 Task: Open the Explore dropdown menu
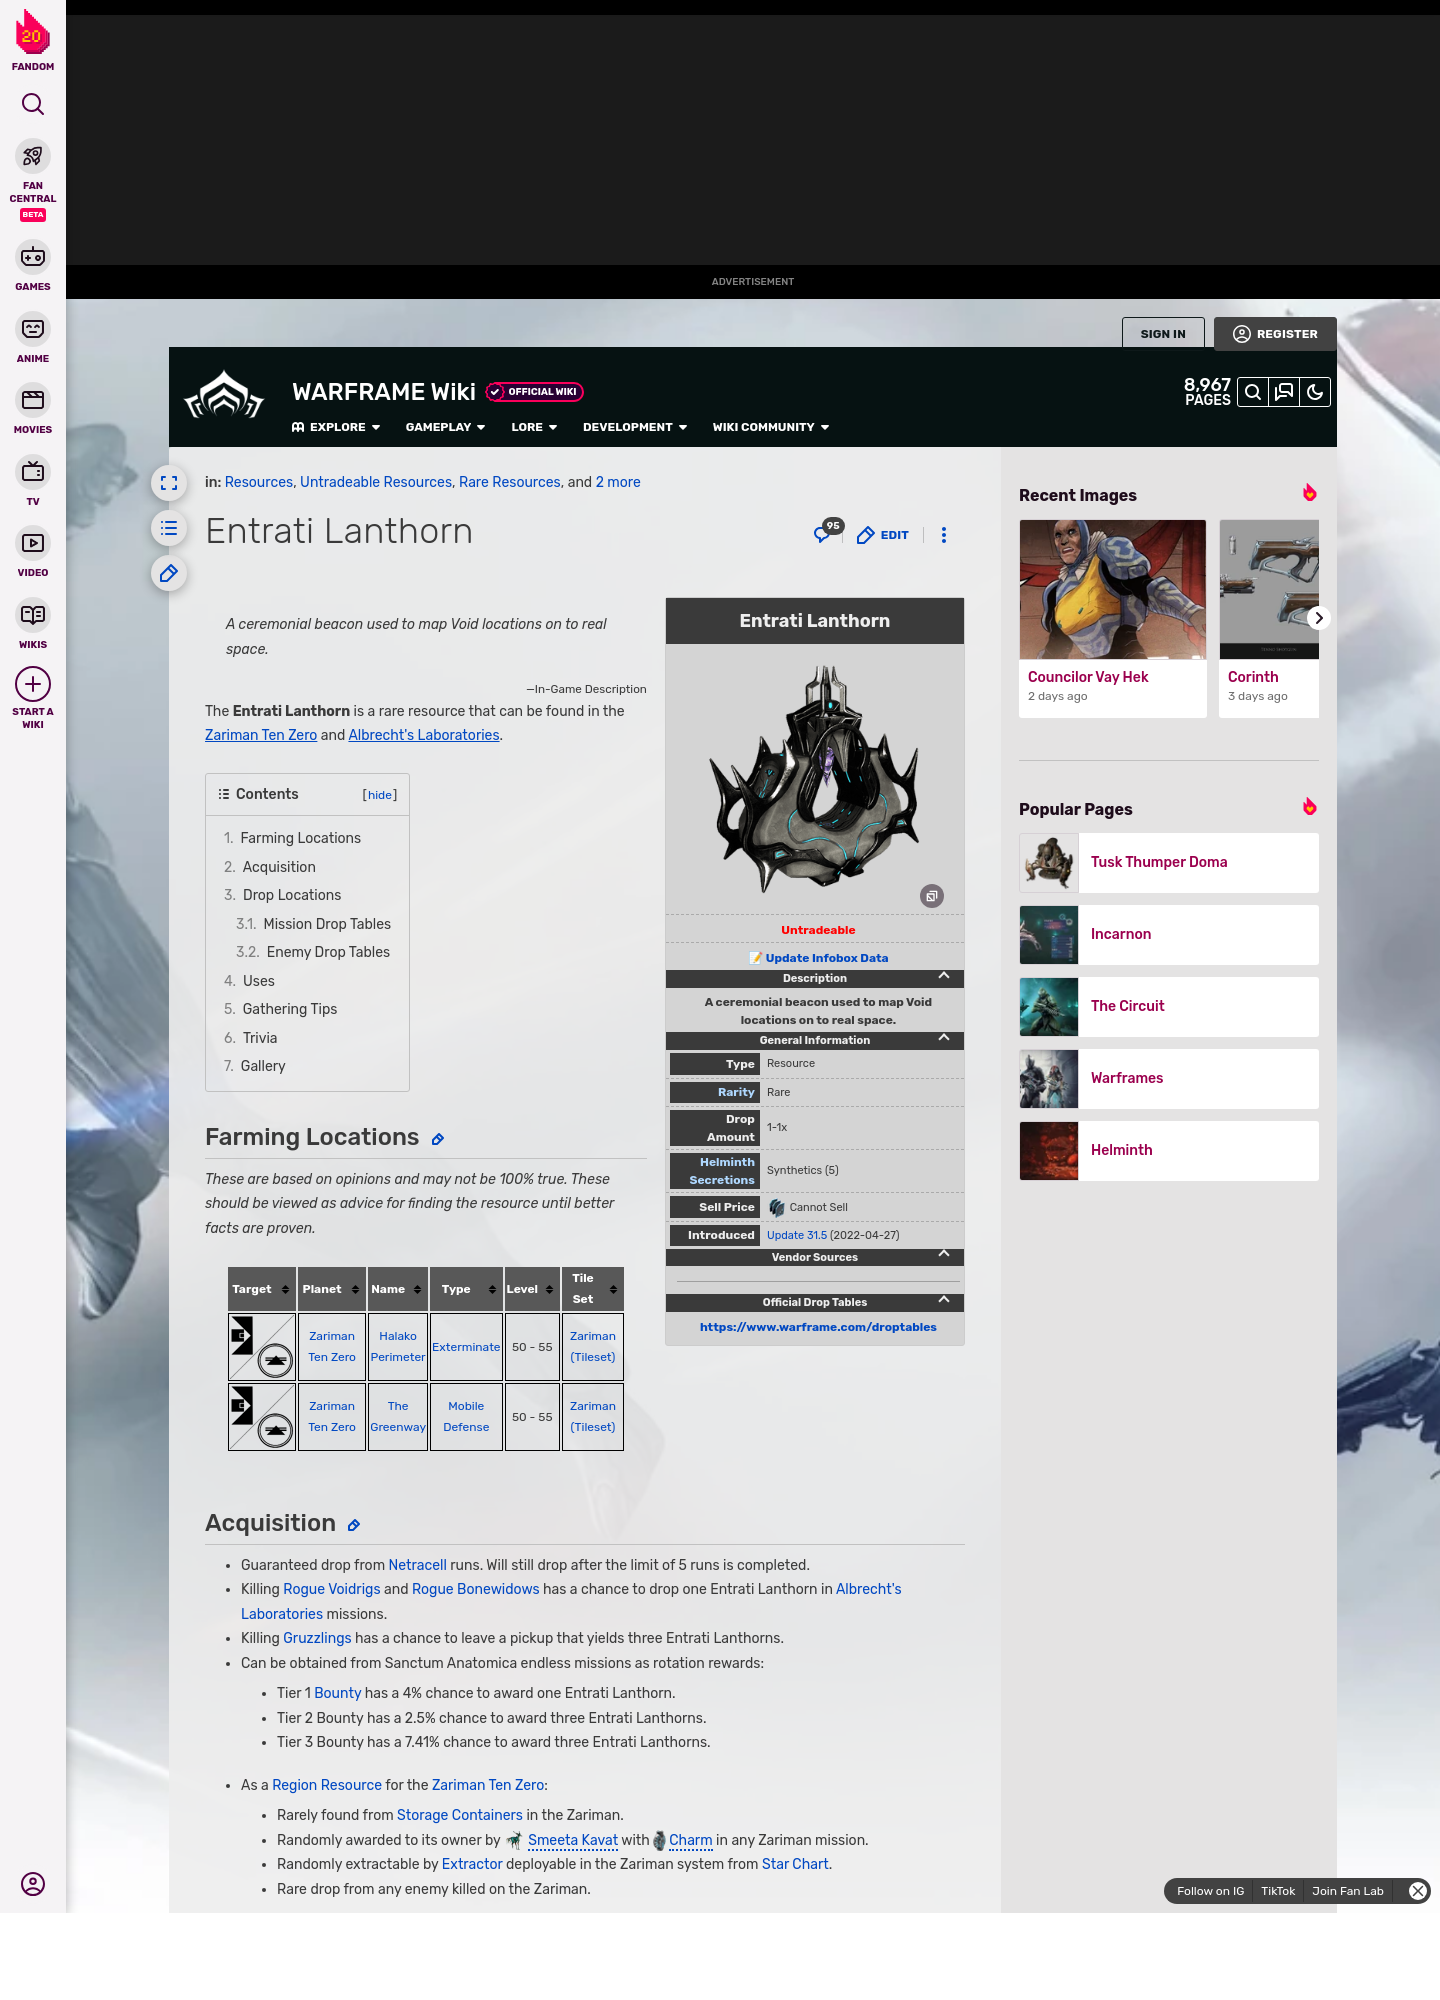[336, 427]
